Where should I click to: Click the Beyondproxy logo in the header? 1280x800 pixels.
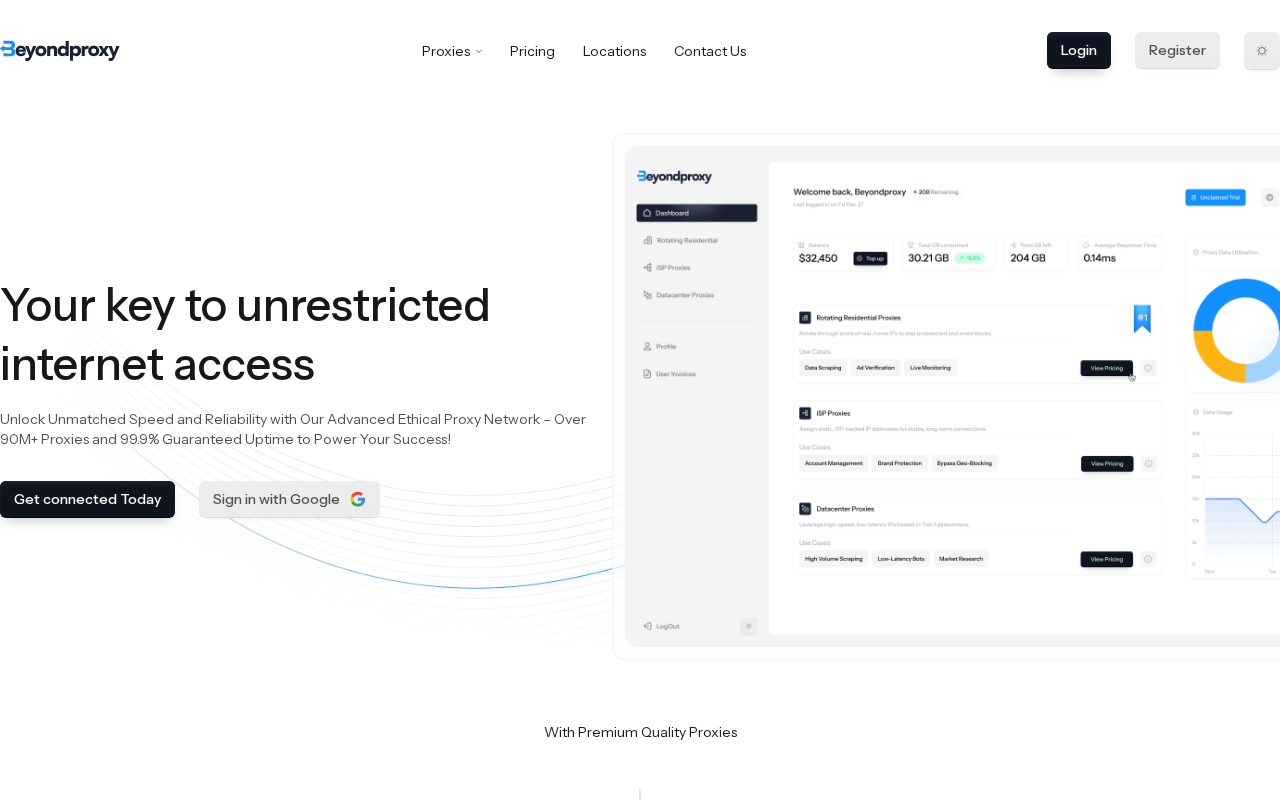[x=60, y=51]
